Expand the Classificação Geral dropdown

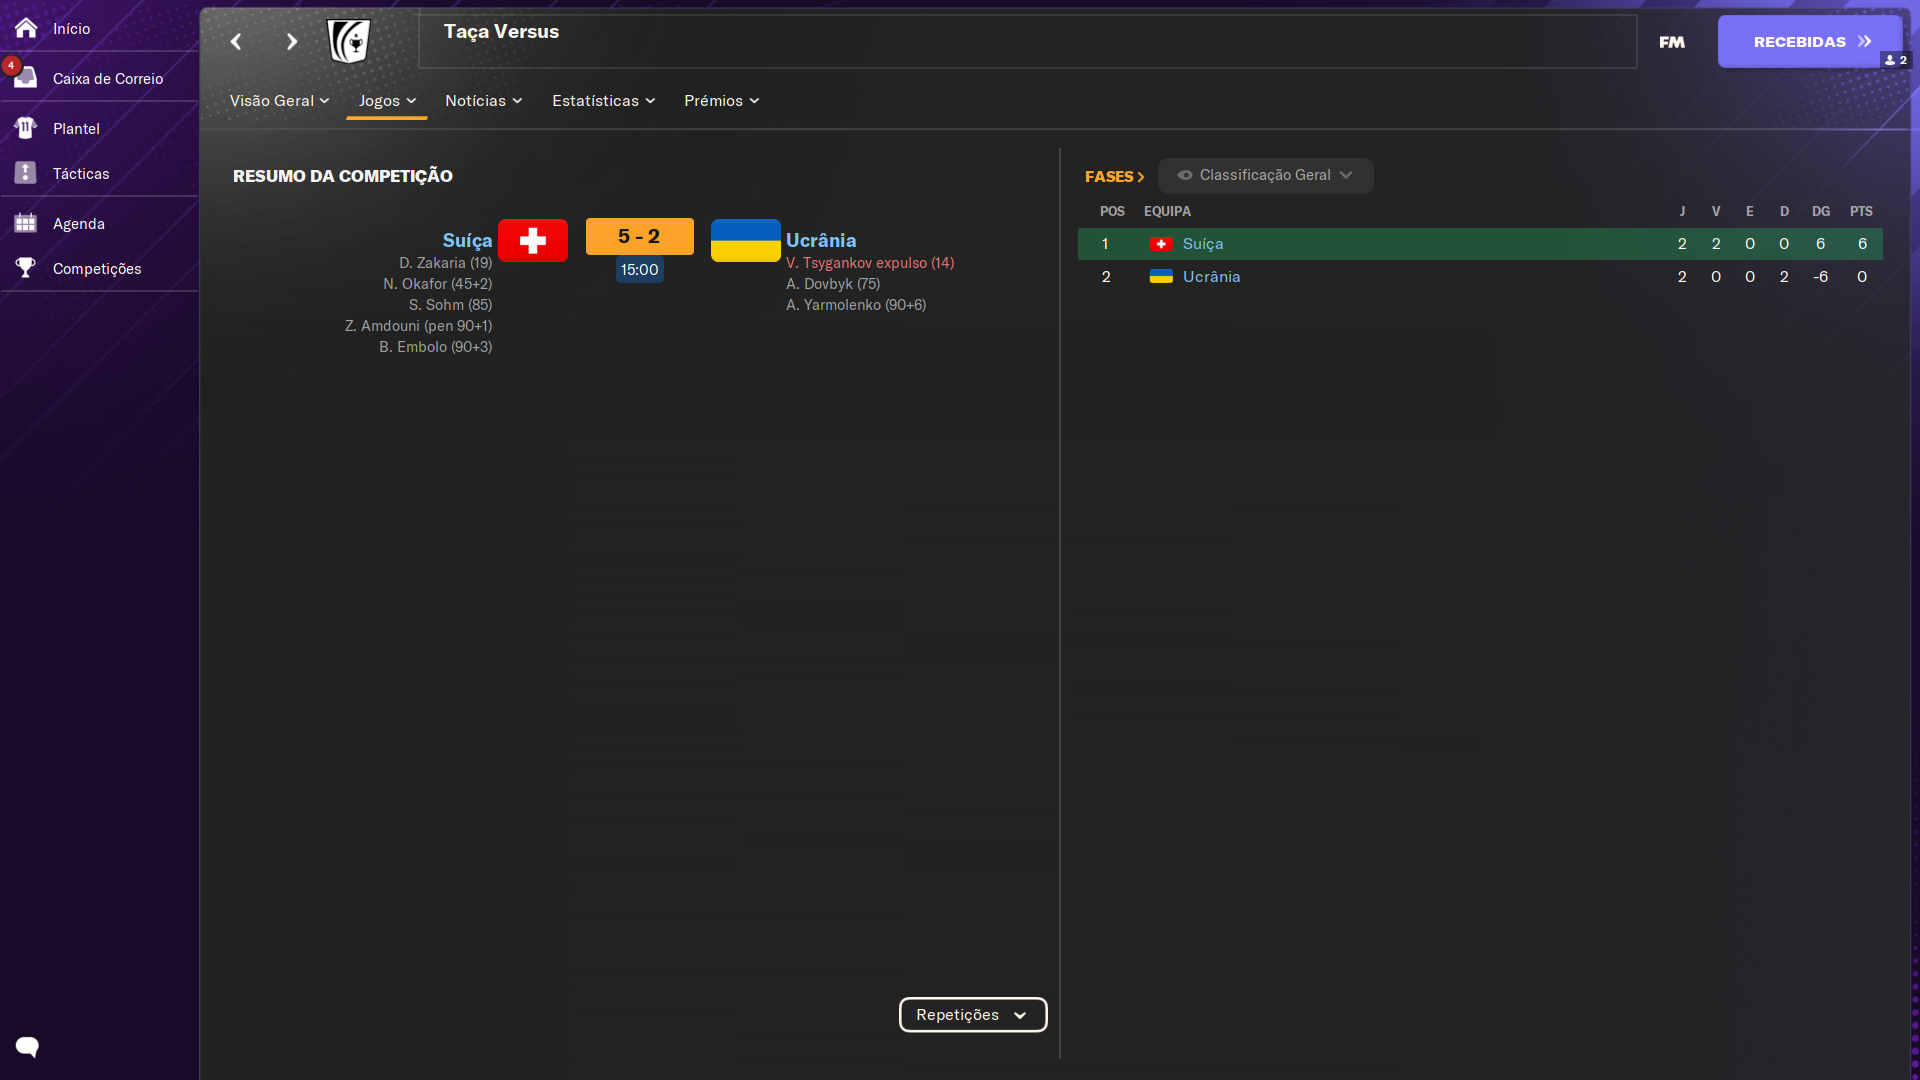(x=1265, y=175)
